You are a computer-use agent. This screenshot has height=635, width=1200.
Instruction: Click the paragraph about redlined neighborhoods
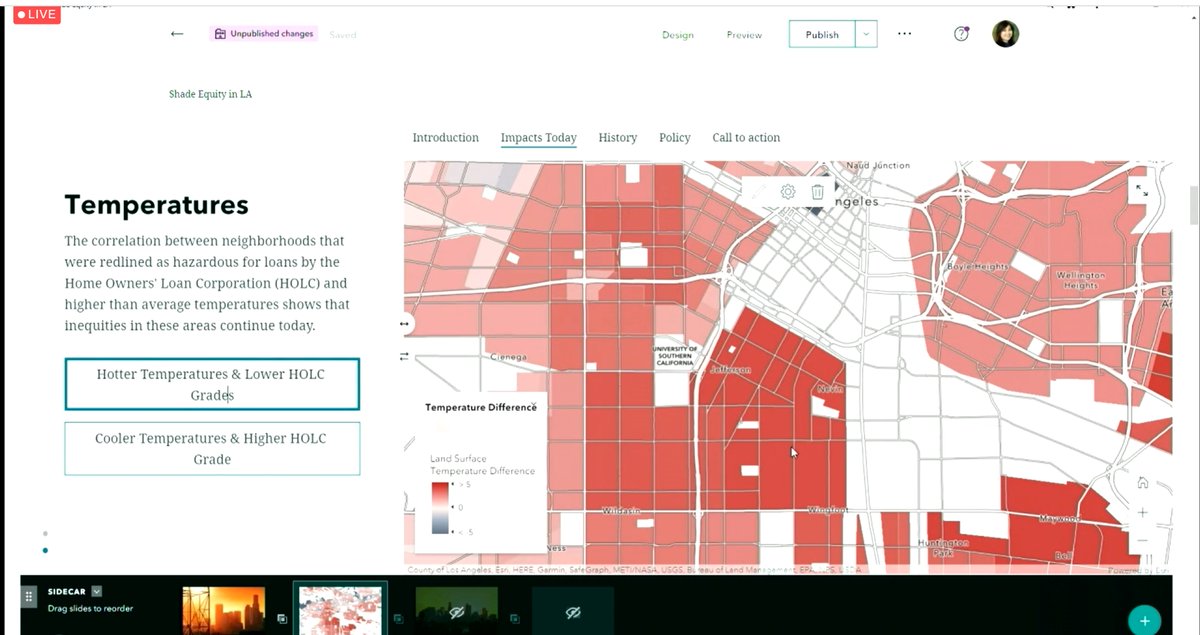tap(207, 283)
